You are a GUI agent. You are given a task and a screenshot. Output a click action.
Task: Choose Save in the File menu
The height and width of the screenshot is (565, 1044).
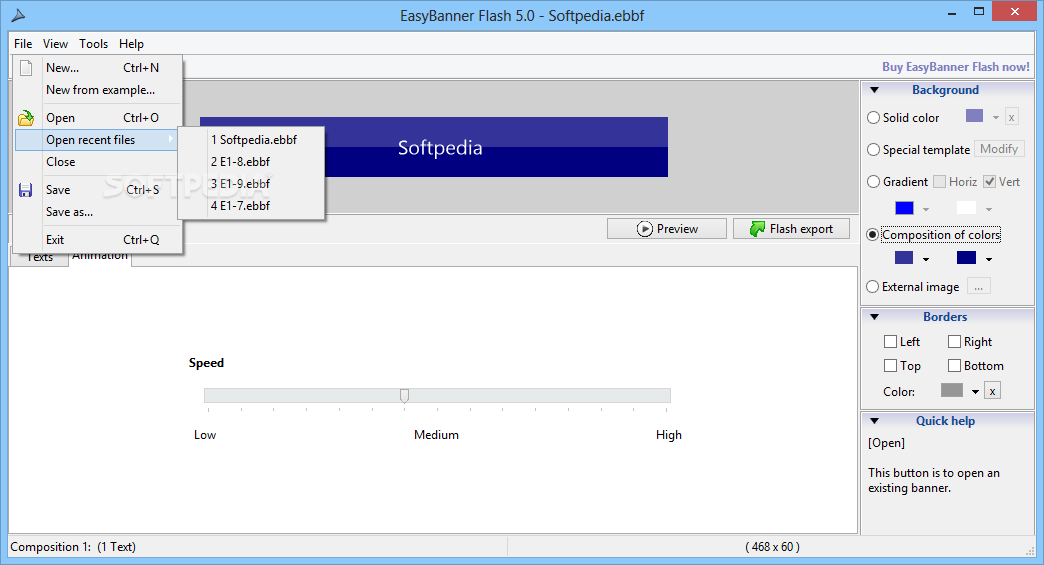click(x=98, y=190)
